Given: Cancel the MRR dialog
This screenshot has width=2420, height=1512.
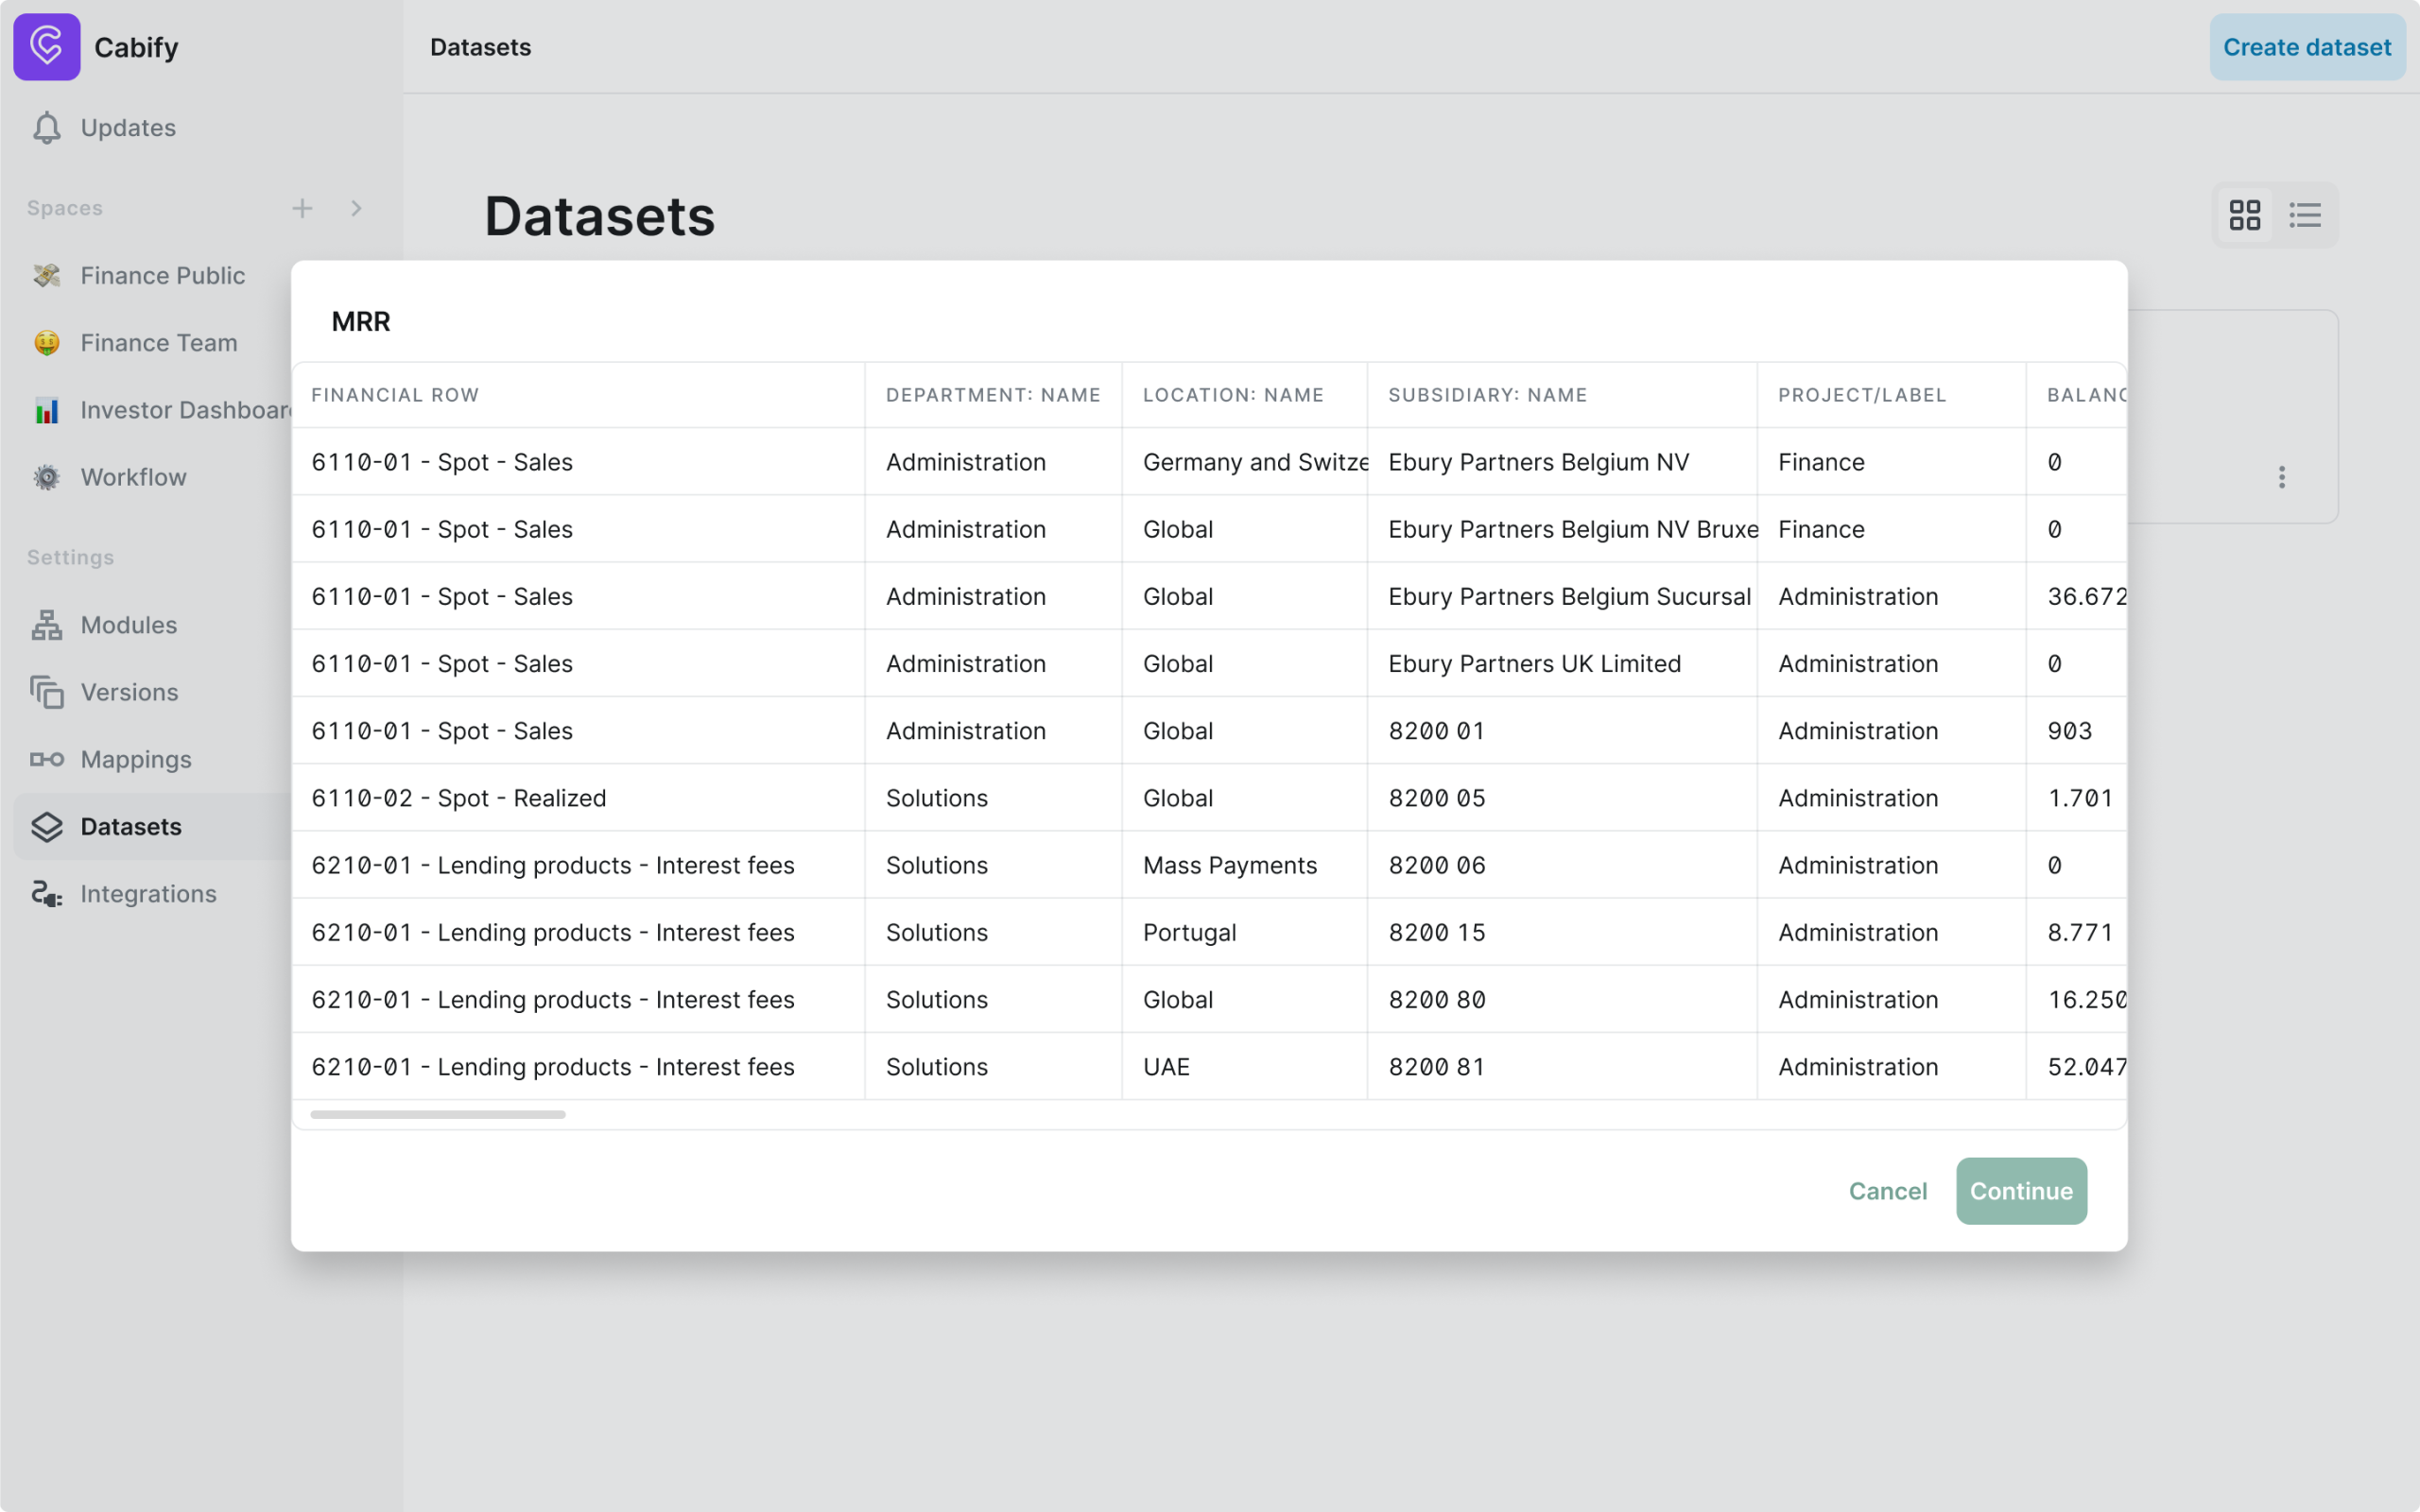Looking at the screenshot, I should tap(1888, 1191).
